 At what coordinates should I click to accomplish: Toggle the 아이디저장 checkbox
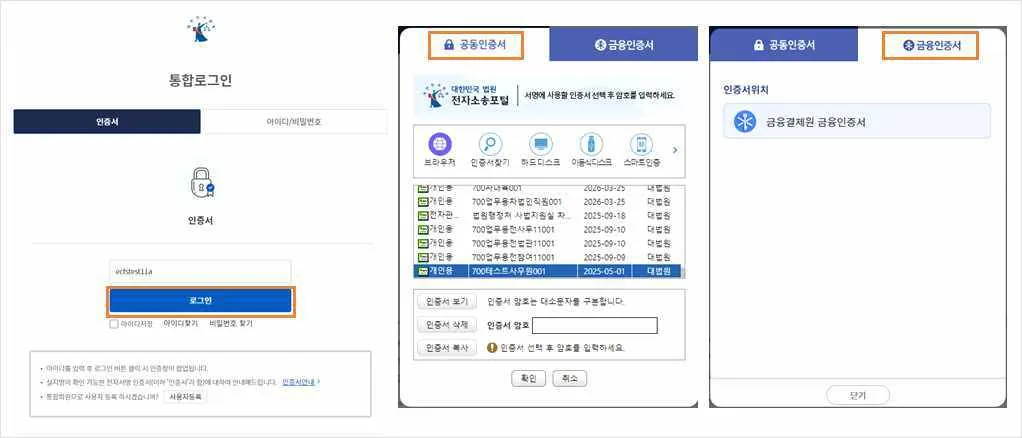tap(114, 323)
